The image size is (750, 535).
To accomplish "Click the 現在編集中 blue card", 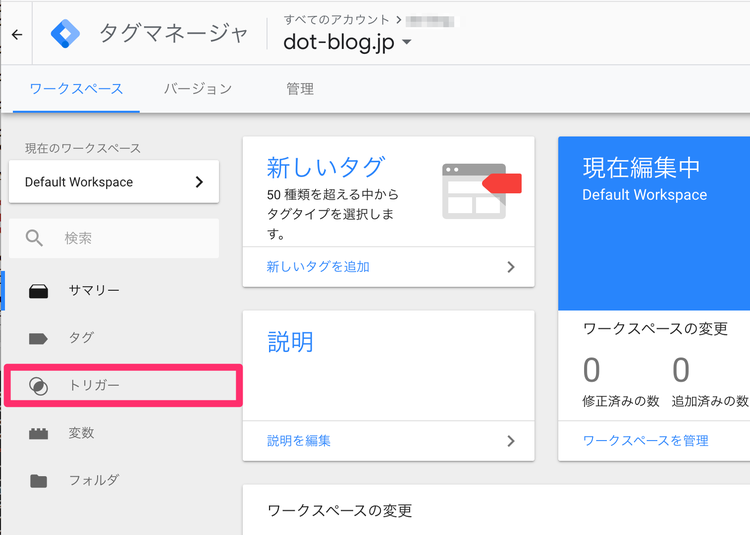I will pos(654,223).
